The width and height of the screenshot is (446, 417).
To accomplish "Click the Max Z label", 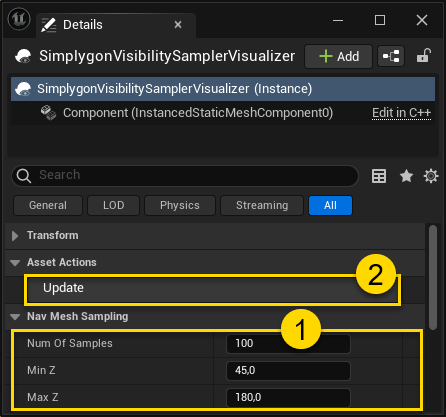I will [43, 397].
